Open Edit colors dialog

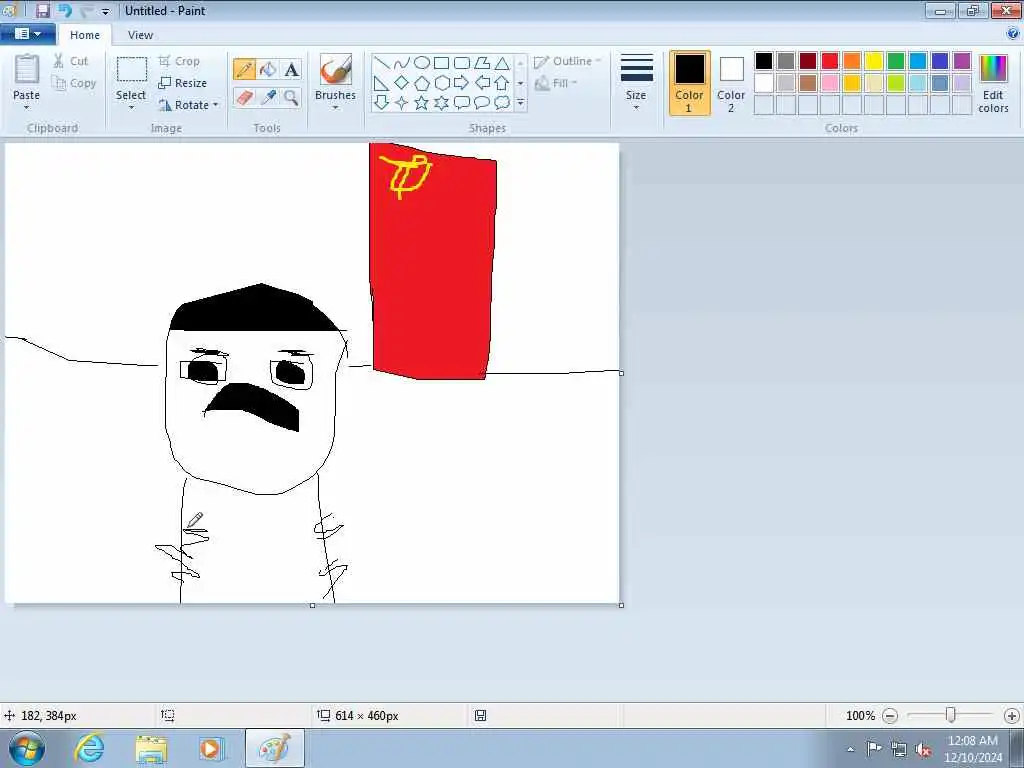(x=993, y=83)
